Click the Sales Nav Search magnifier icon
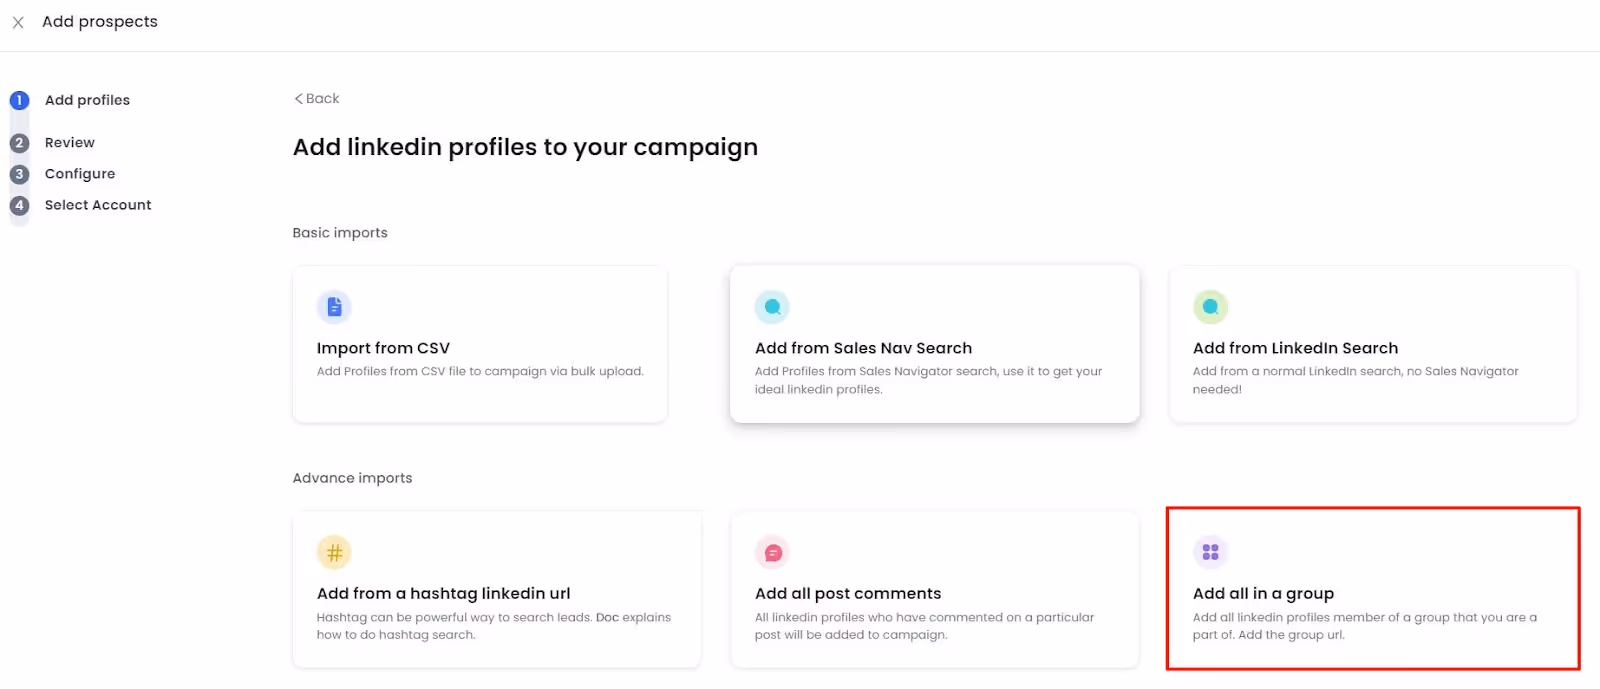Viewport: 1600px width, 689px height. coord(771,307)
